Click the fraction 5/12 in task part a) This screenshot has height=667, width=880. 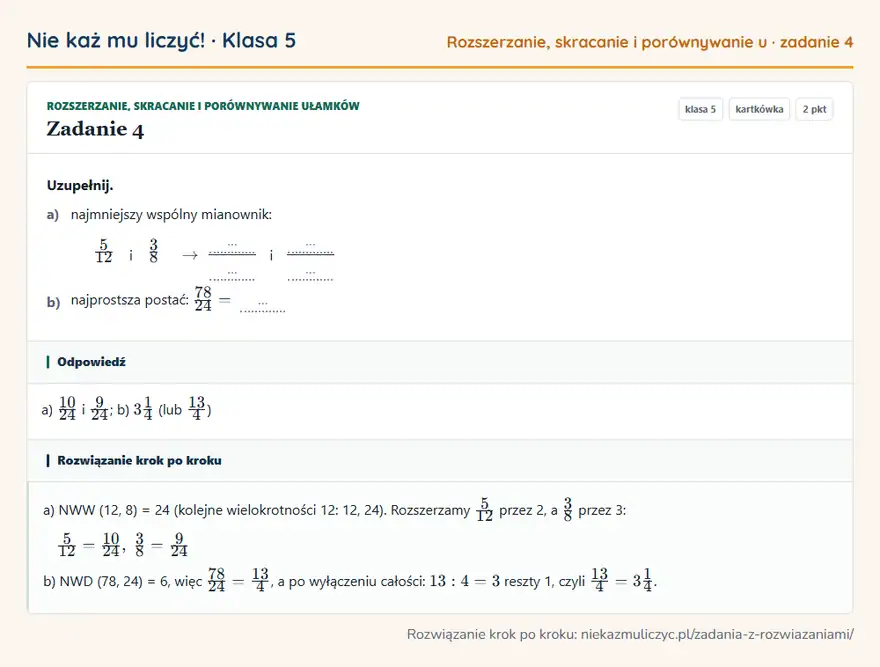pos(103,251)
